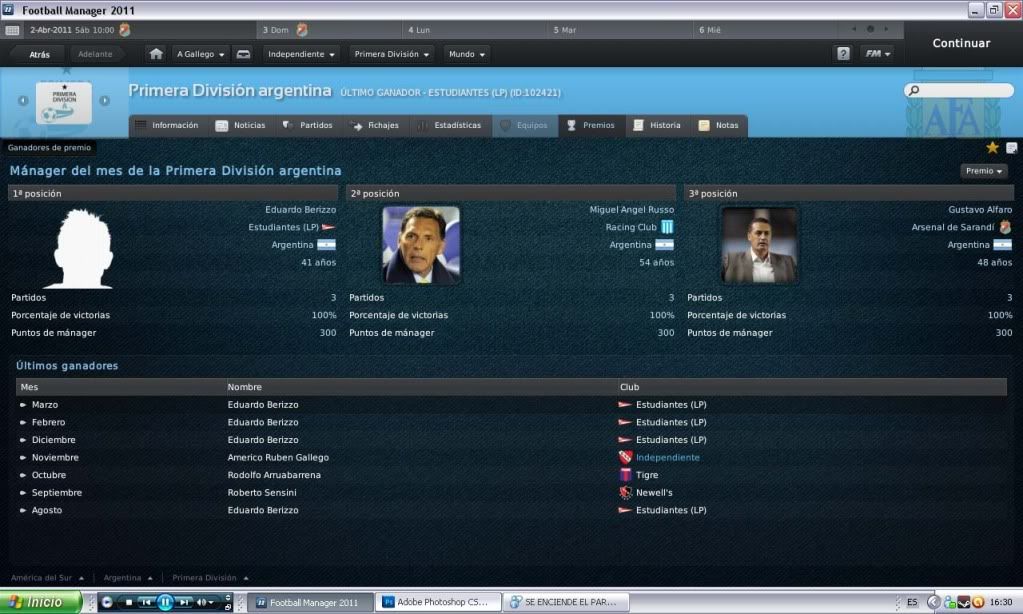Image resolution: width=1023 pixels, height=614 pixels.
Task: Click the Home icon in navigation bar
Action: (x=156, y=54)
